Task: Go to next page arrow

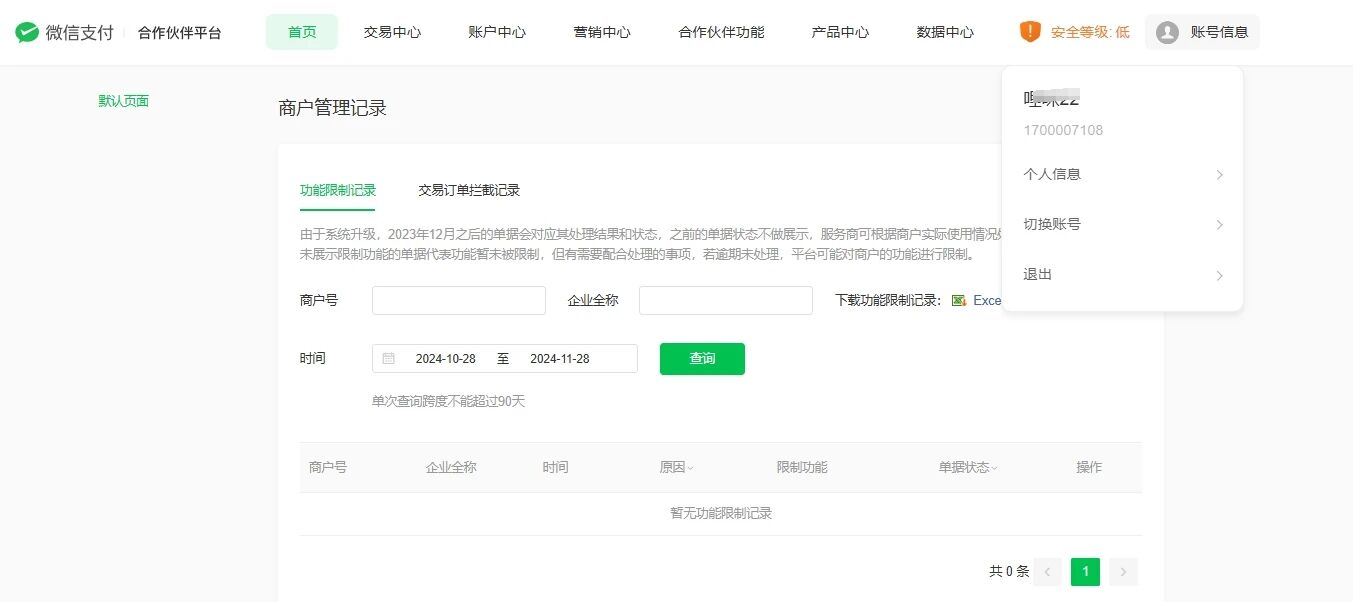Action: 1124,572
